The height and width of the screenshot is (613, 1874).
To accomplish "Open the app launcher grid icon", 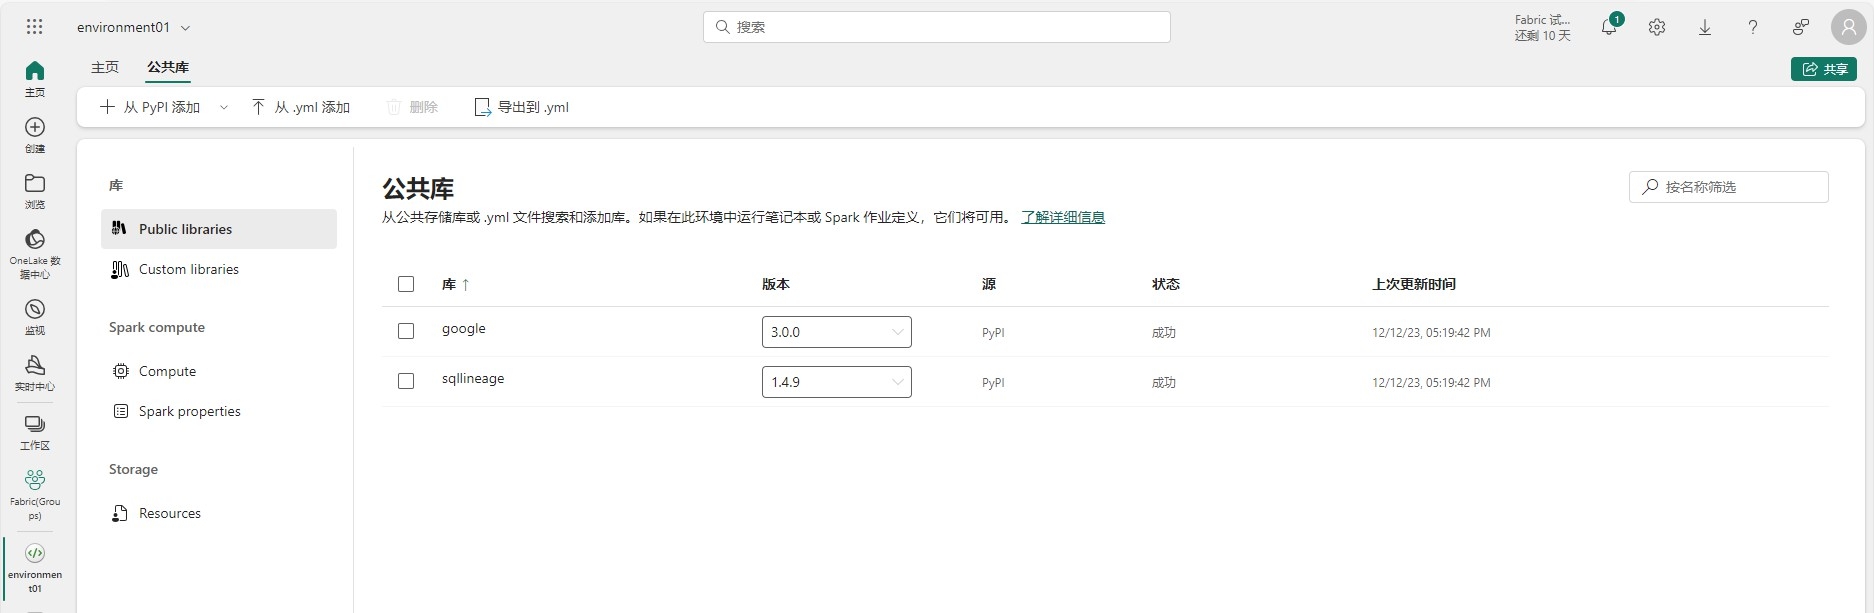I will coord(34,27).
